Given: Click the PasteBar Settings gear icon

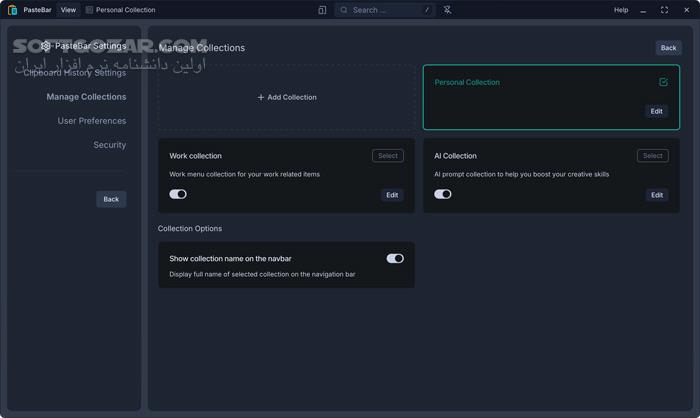Looking at the screenshot, I should pyautogui.click(x=46, y=46).
